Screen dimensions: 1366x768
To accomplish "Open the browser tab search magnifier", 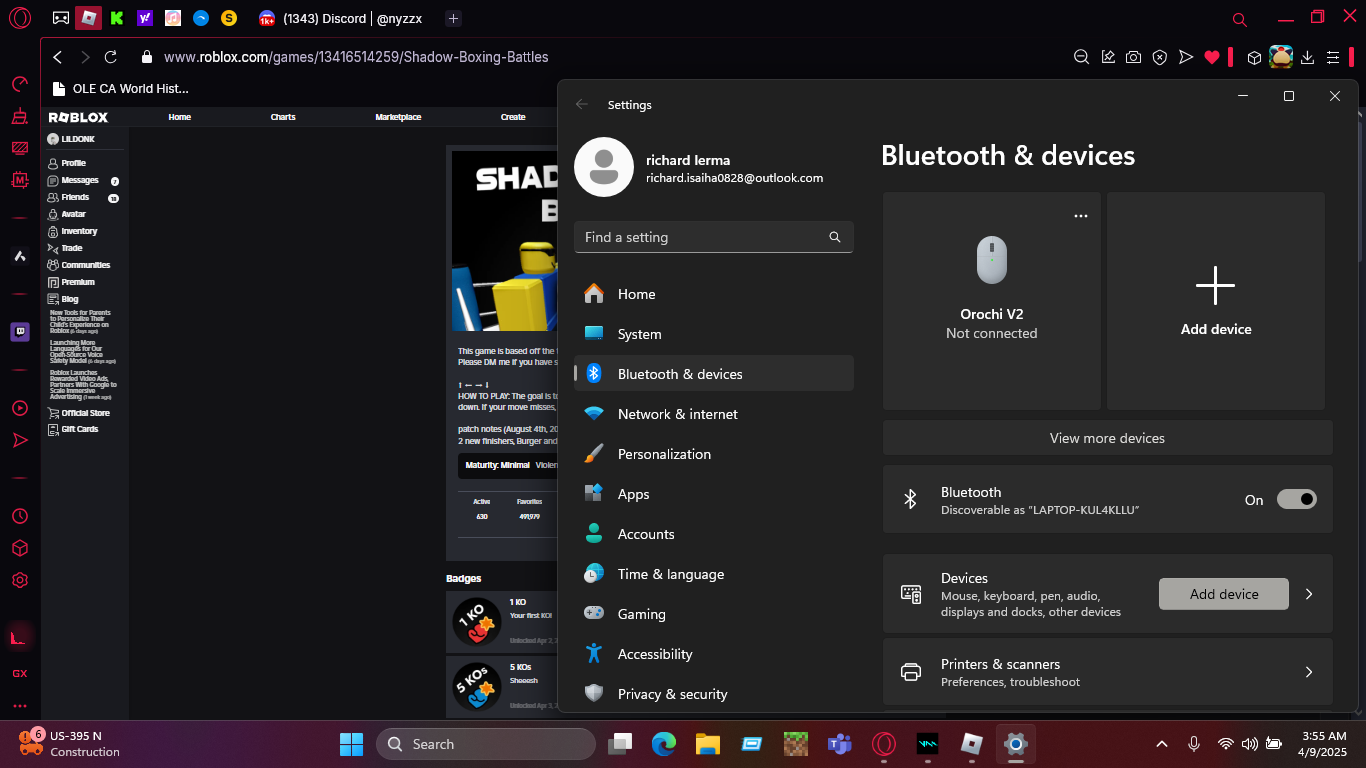I will click(1240, 19).
